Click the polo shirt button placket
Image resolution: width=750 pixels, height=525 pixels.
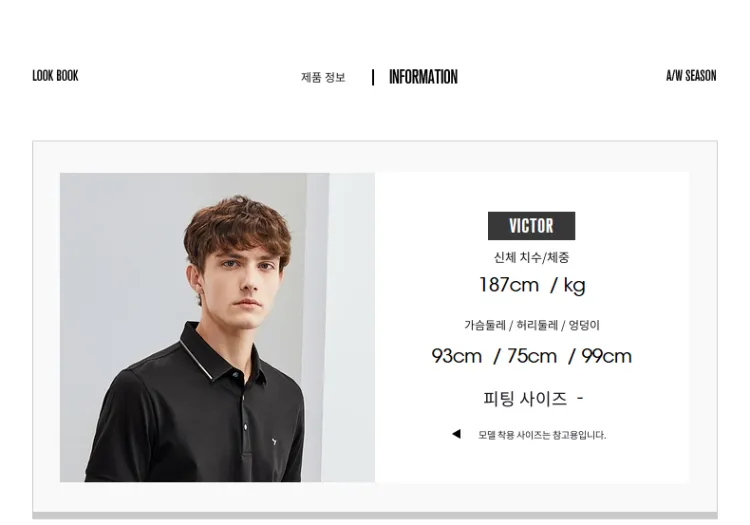click(x=245, y=423)
